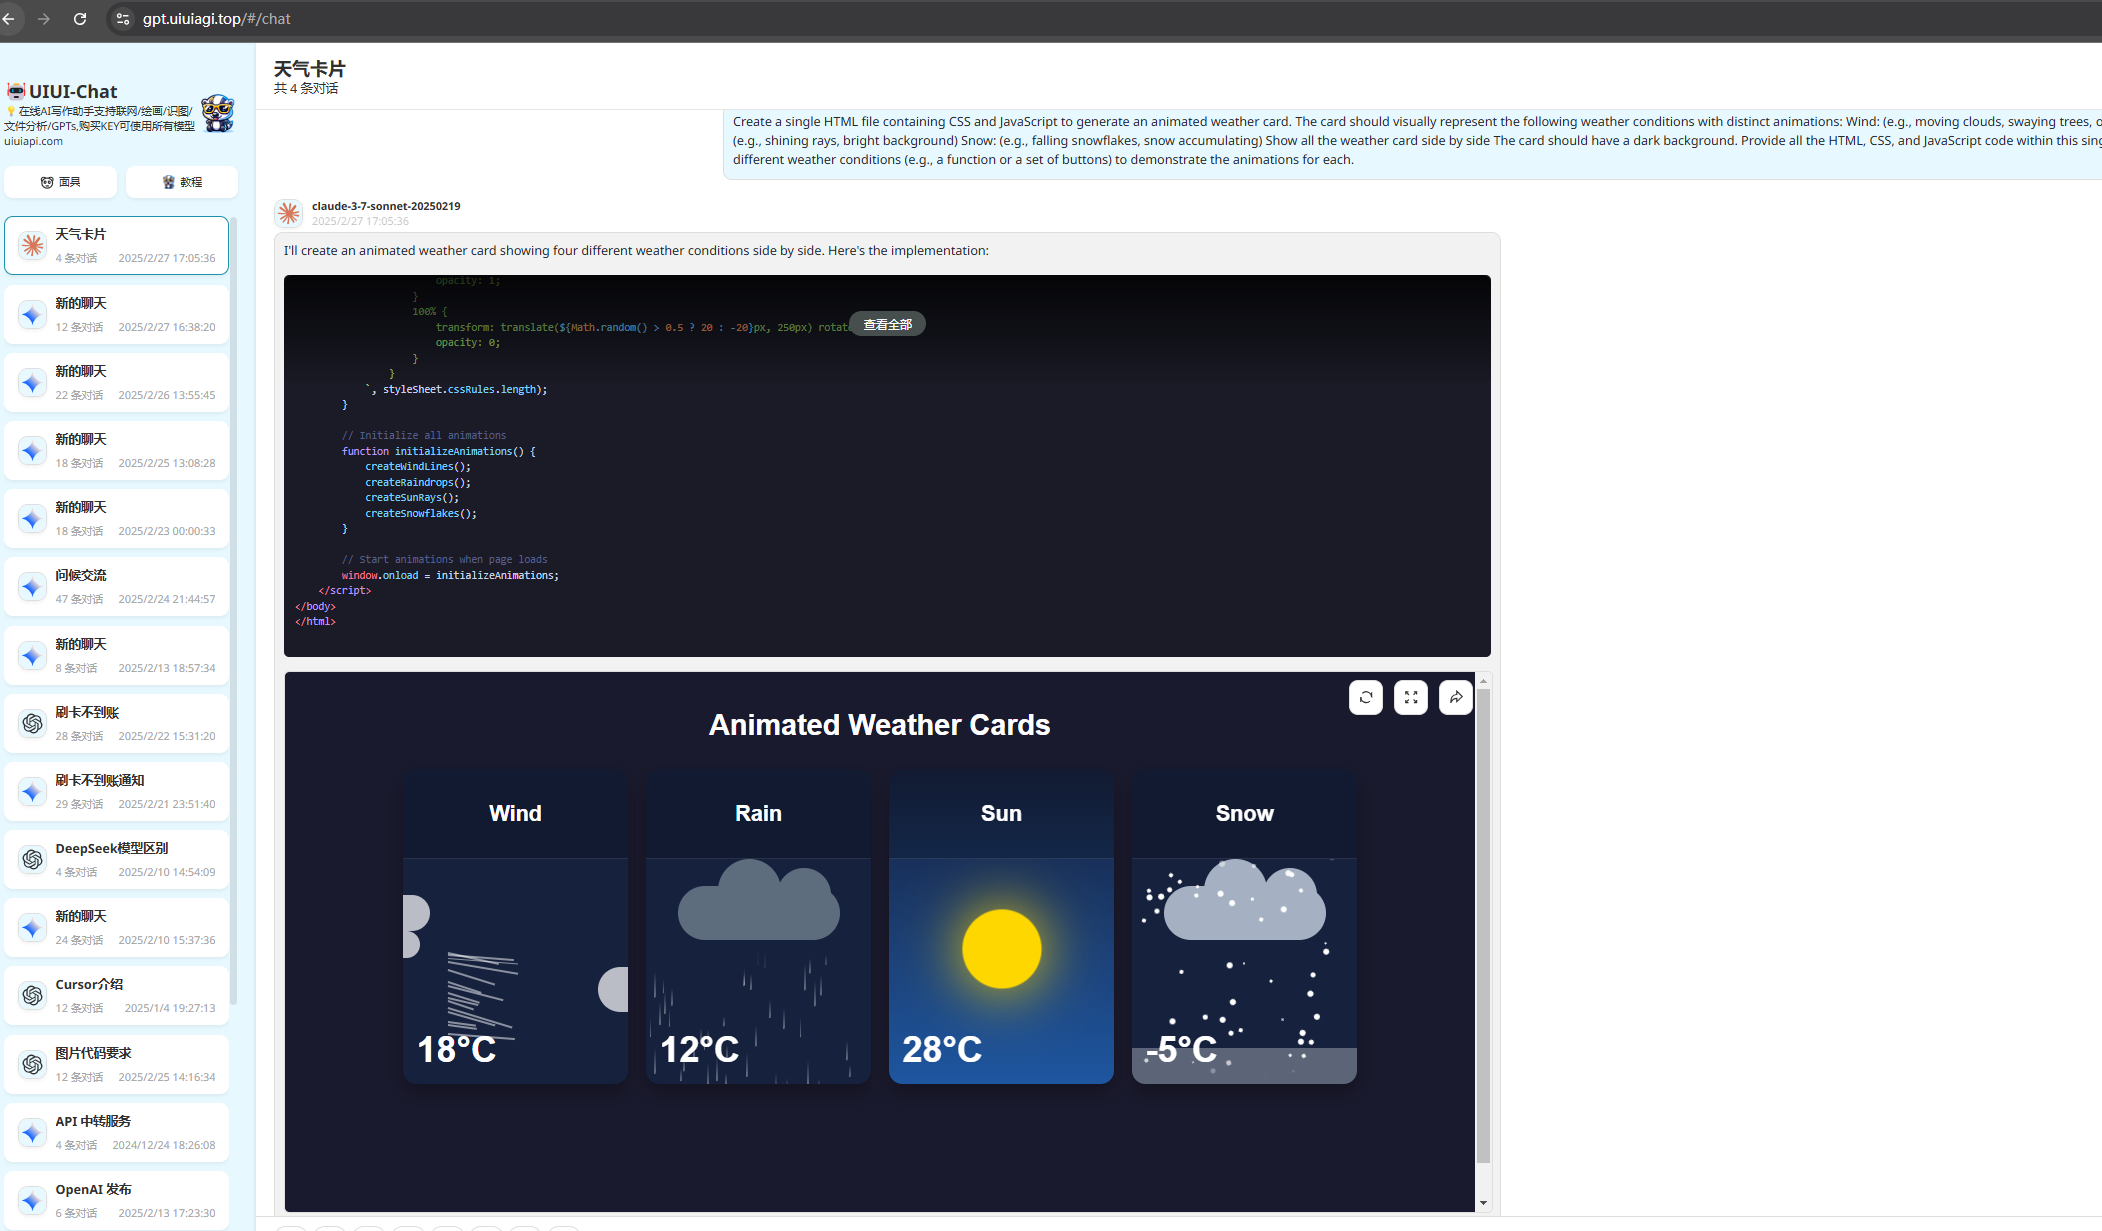Go forward using the browser forward arrow
The image size is (2102, 1231).
point(44,19)
